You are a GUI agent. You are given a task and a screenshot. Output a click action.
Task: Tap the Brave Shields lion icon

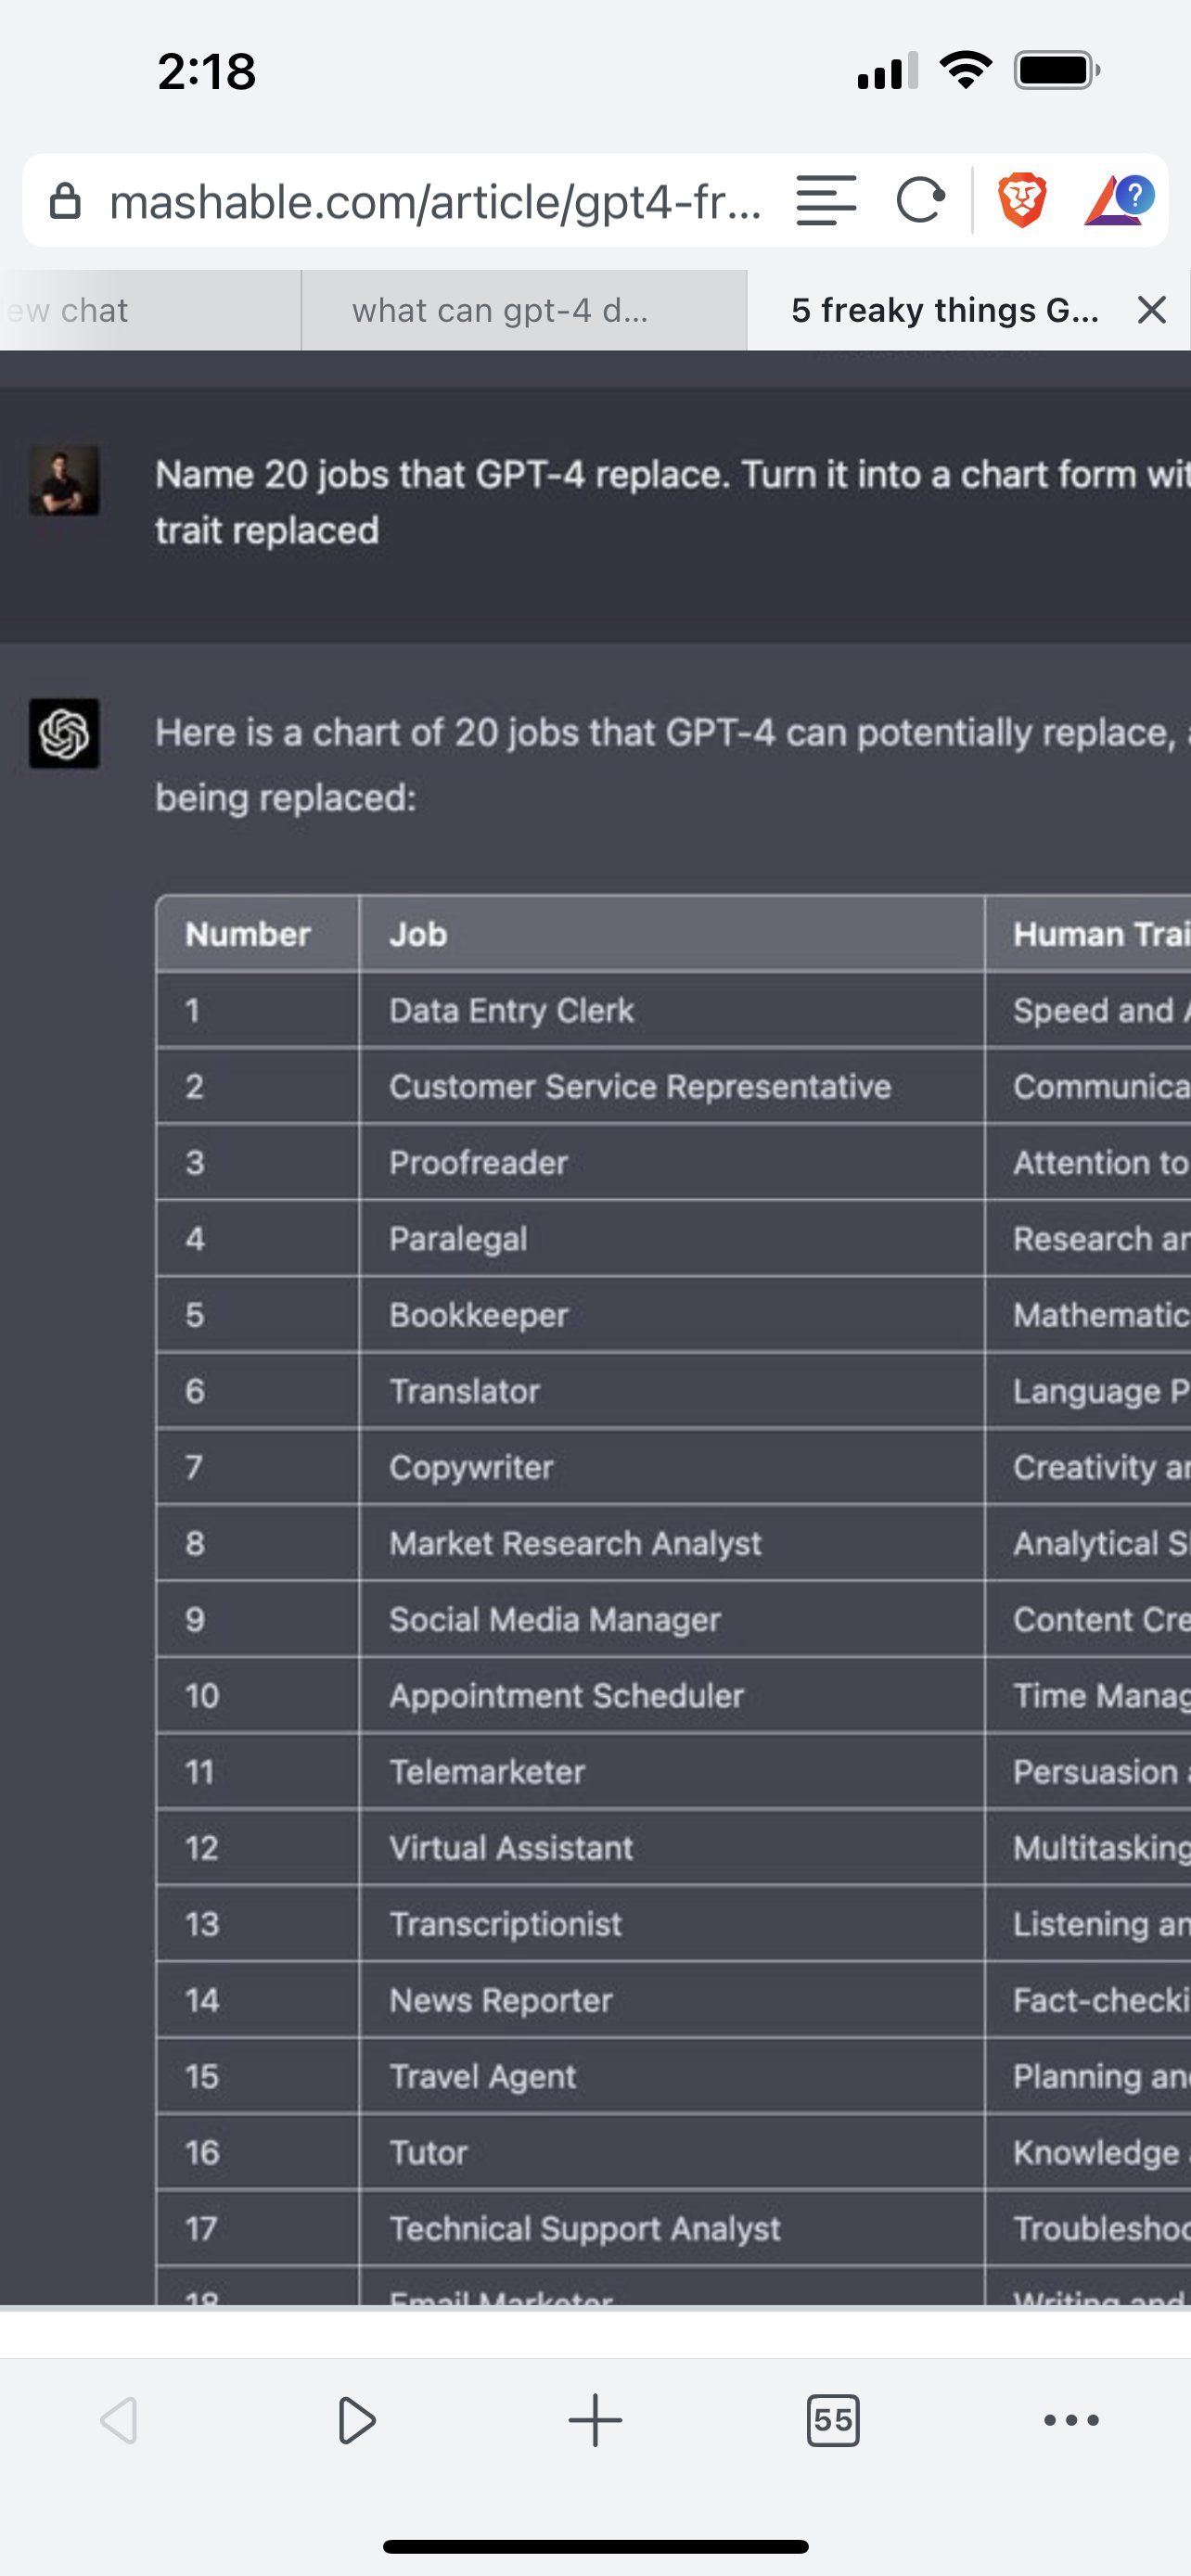pos(1022,200)
